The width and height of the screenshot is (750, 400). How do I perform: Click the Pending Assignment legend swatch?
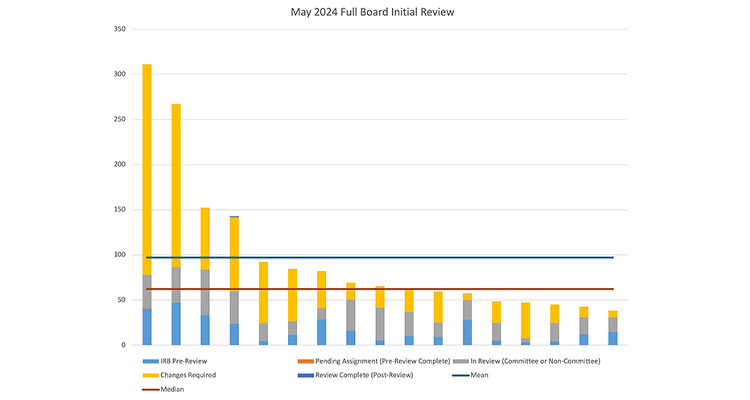click(x=307, y=361)
